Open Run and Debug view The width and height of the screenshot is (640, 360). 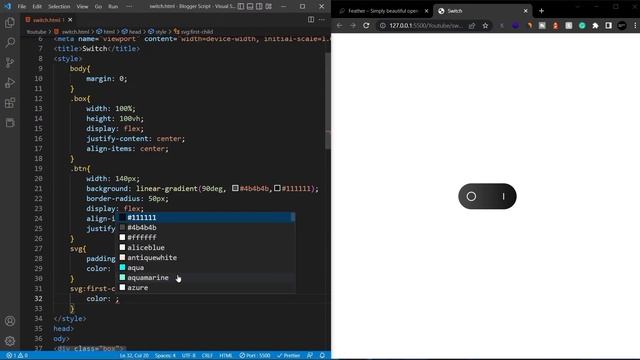point(10,82)
